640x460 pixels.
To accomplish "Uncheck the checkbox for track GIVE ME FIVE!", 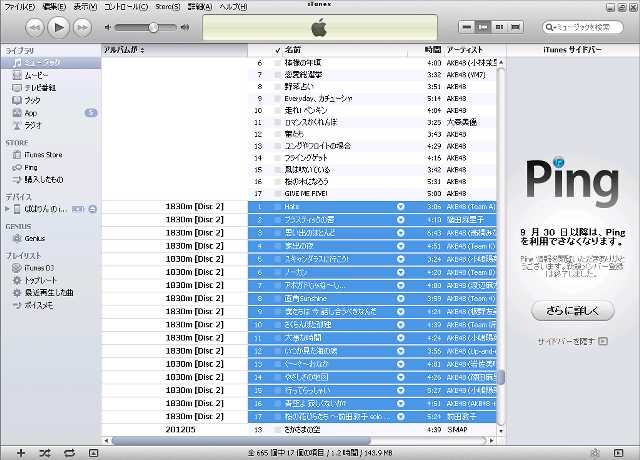I will 278,194.
